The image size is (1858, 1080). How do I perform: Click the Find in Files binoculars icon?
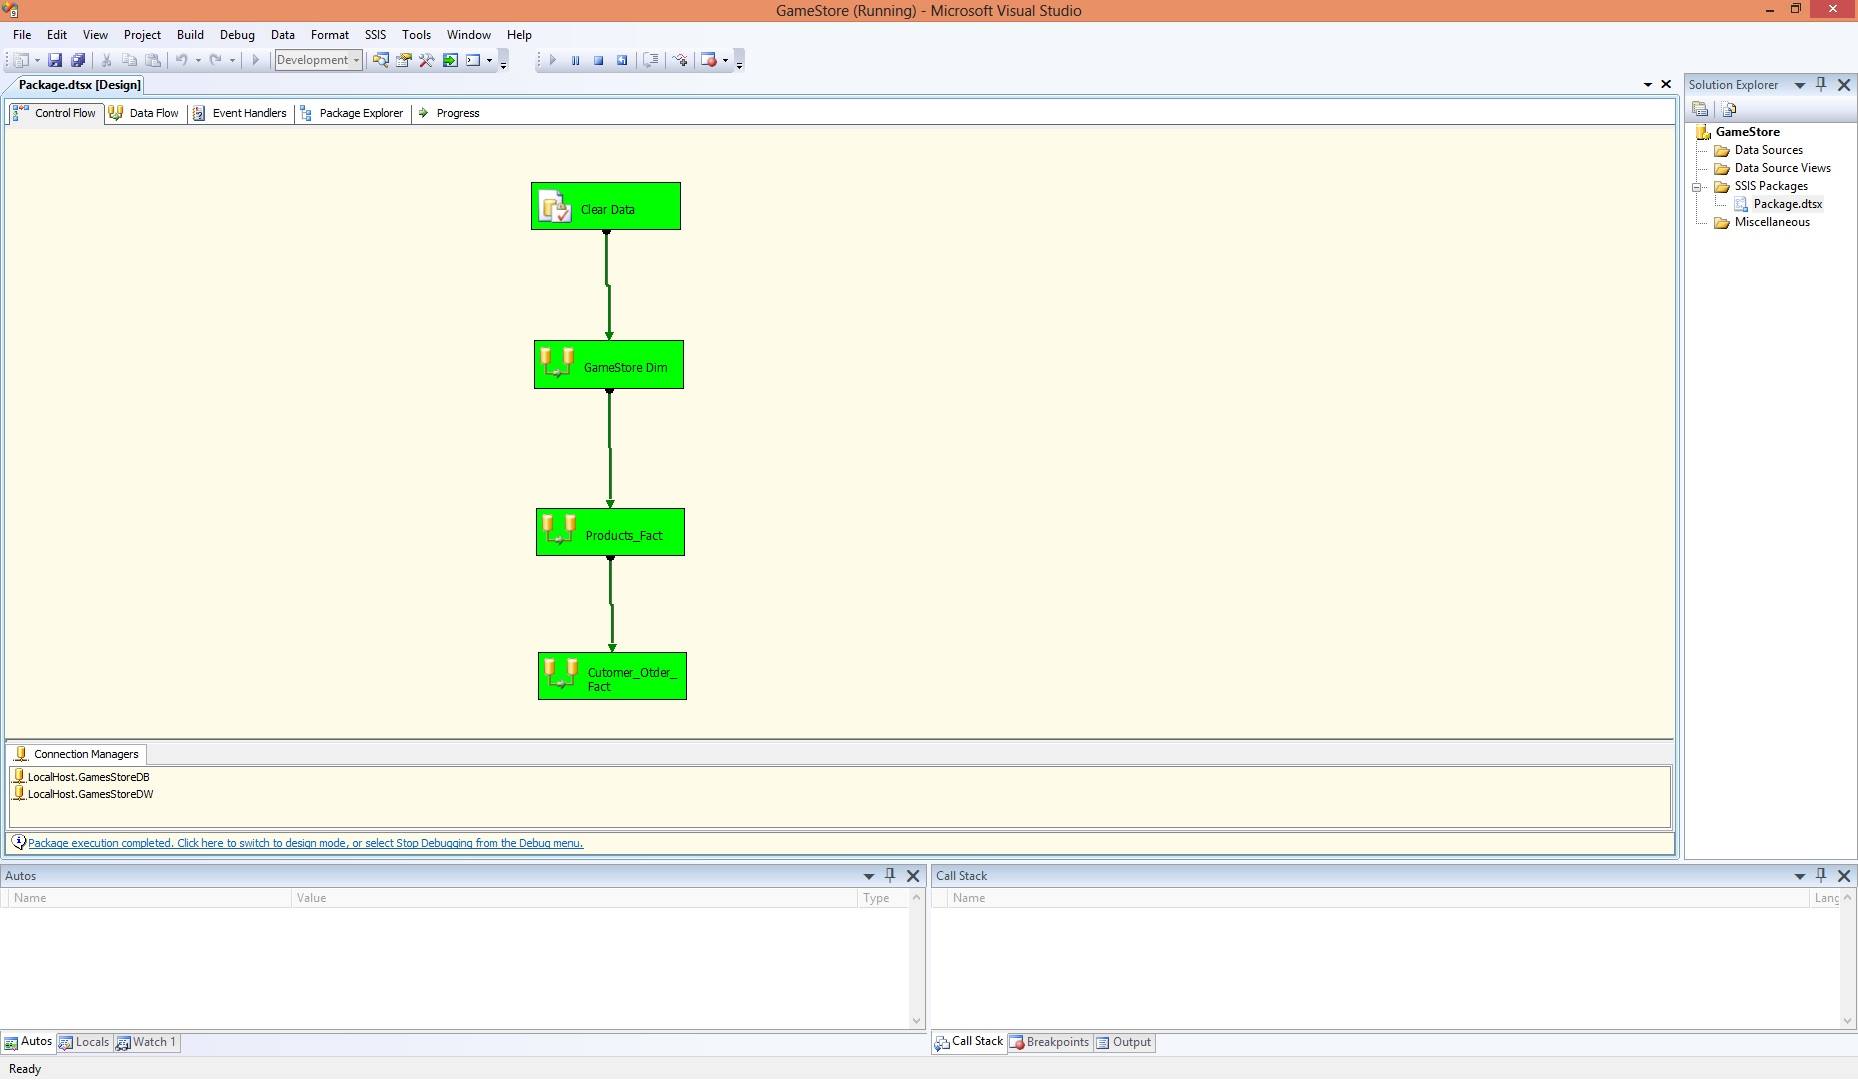point(380,60)
